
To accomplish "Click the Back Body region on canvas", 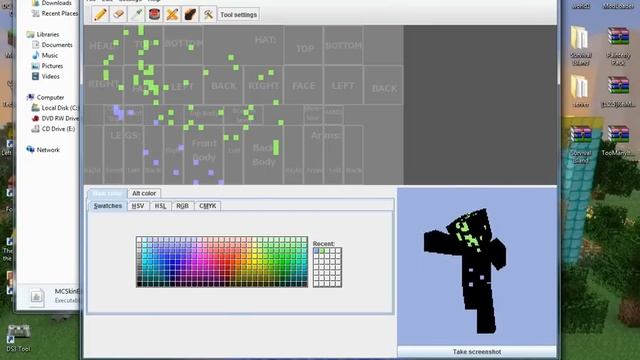I will (264, 155).
